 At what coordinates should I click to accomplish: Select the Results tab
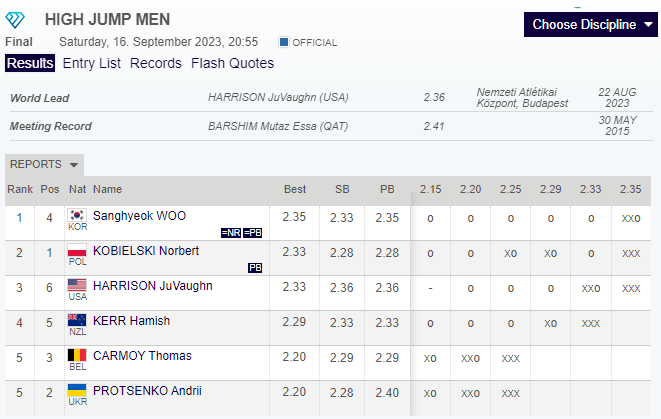coord(30,63)
